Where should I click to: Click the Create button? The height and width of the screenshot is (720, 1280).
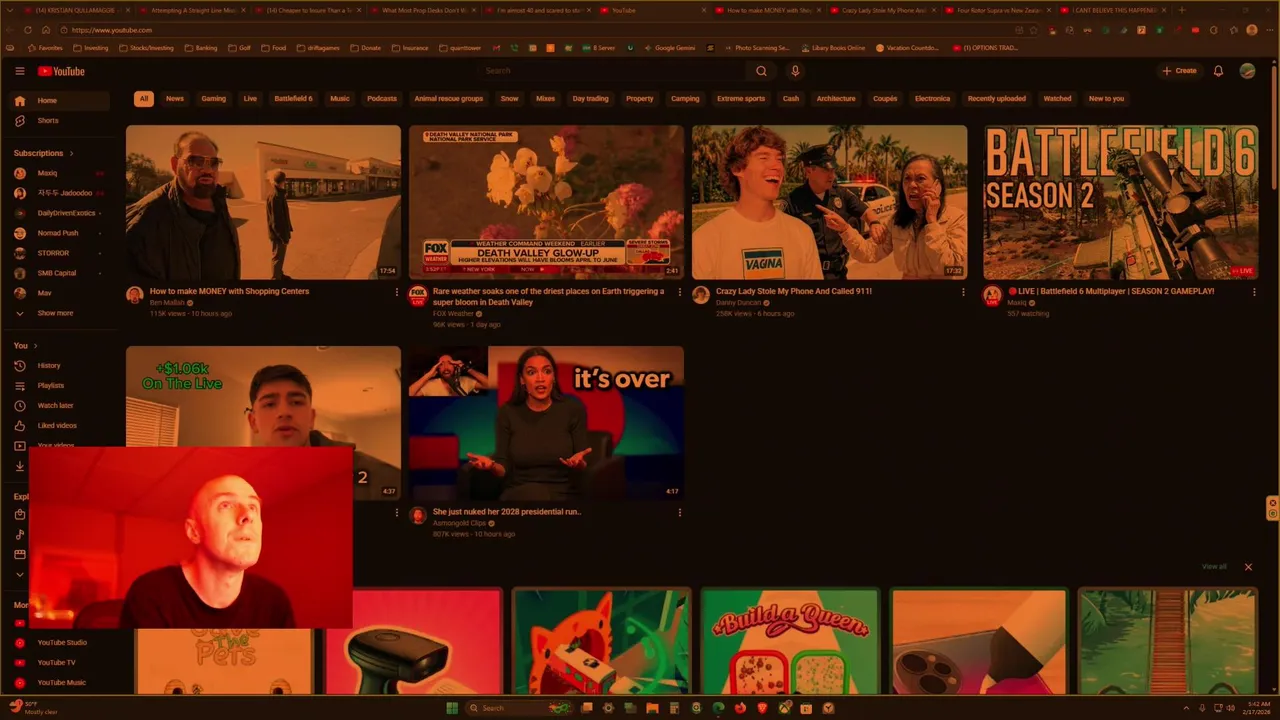[x=1179, y=71]
